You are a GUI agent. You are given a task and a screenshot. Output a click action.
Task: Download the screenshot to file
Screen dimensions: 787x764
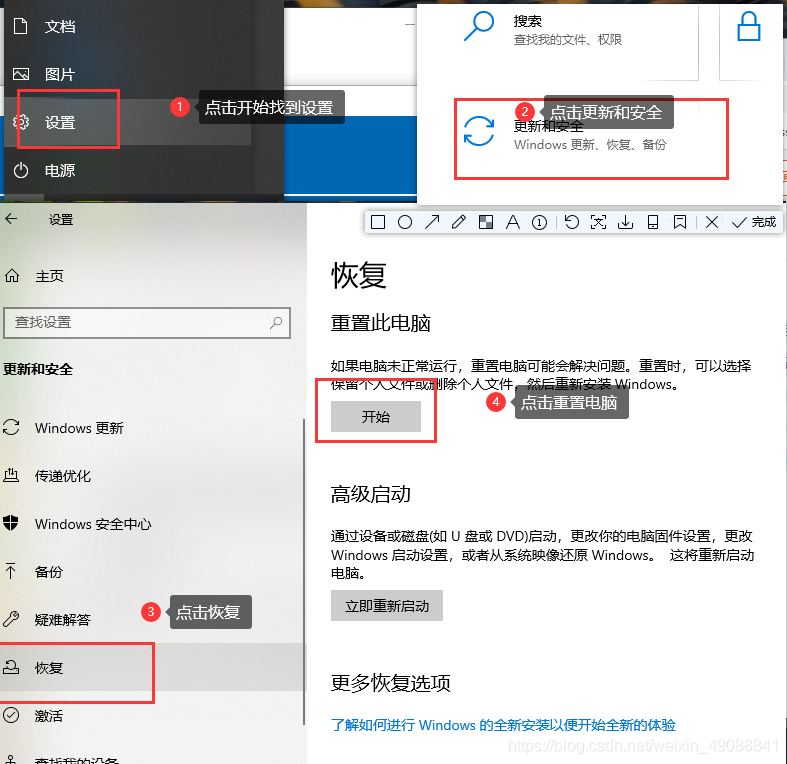(625, 222)
